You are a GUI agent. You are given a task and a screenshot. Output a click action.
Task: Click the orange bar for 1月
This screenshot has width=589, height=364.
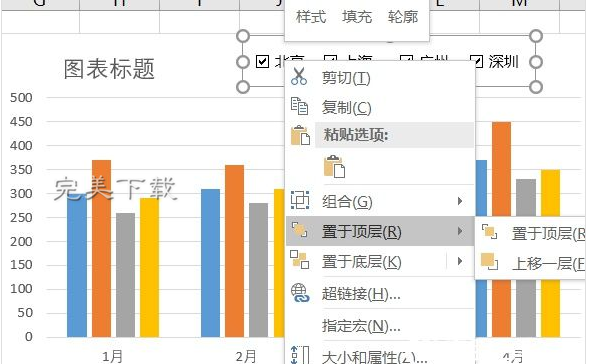(x=101, y=248)
